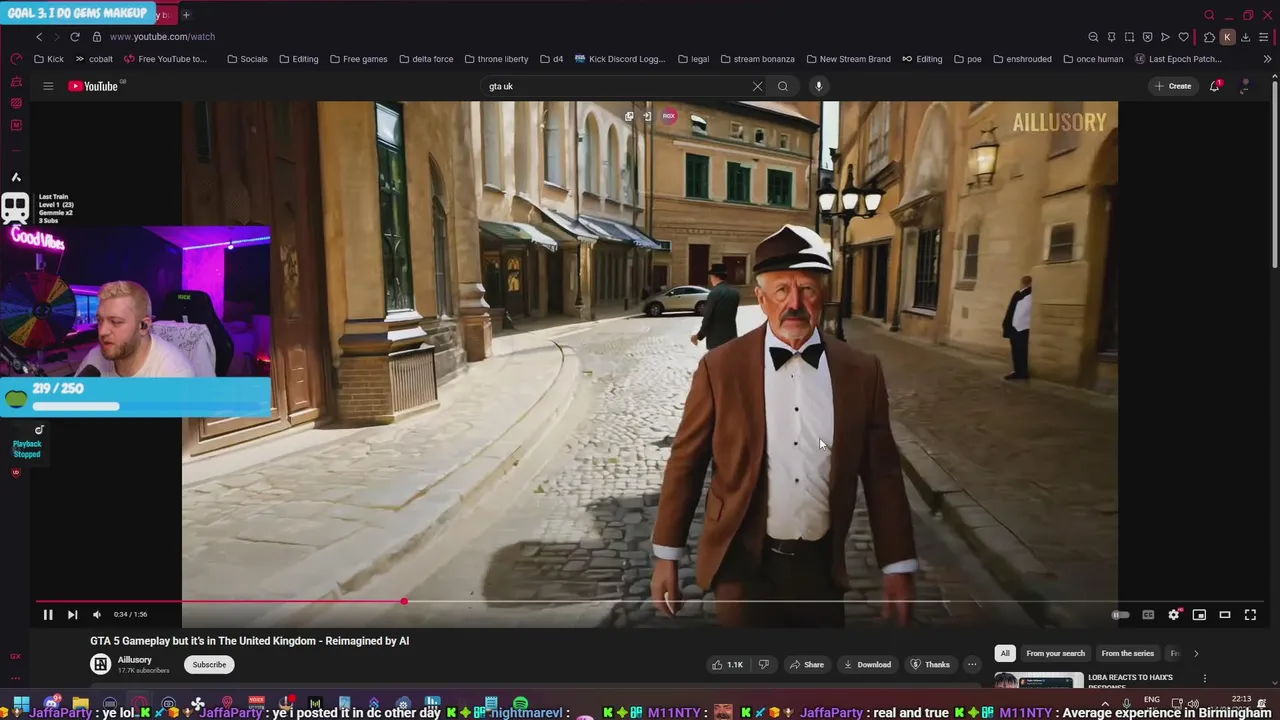1280x720 pixels.
Task: Open the cobalt bookmark
Action: (94, 59)
